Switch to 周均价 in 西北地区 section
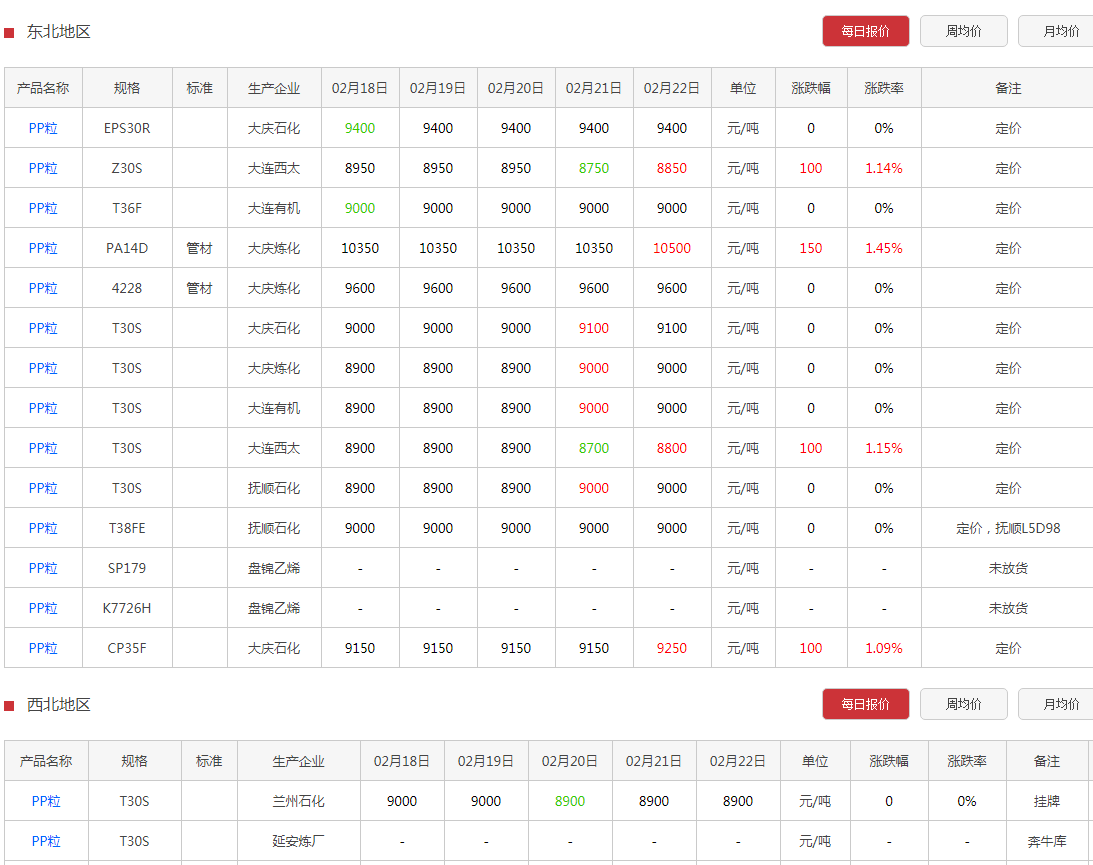Viewport: 1093px width, 865px height. (963, 704)
